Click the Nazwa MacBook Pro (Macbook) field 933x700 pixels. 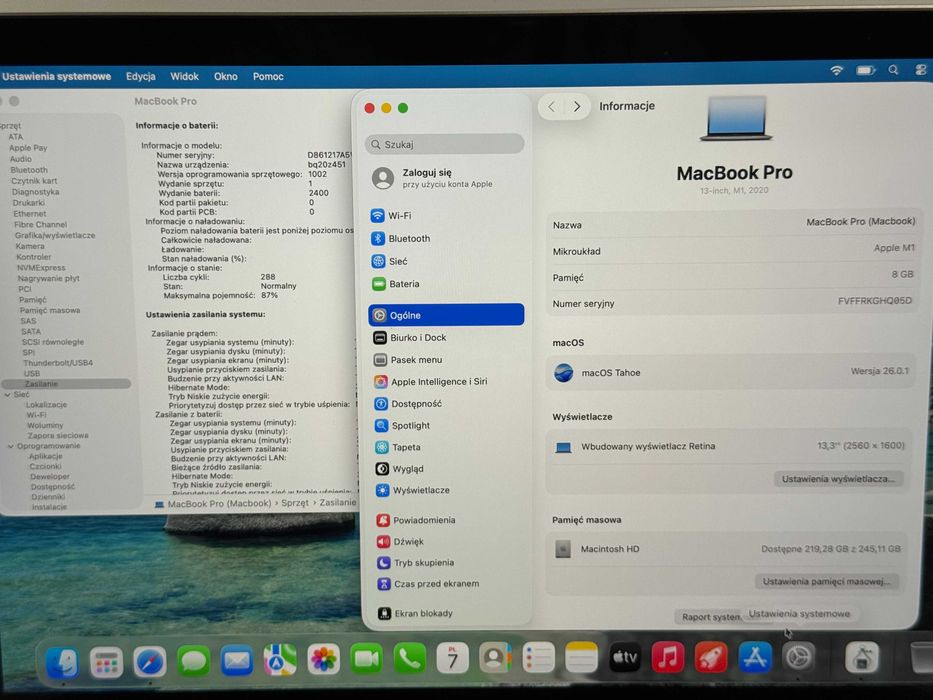click(x=733, y=224)
